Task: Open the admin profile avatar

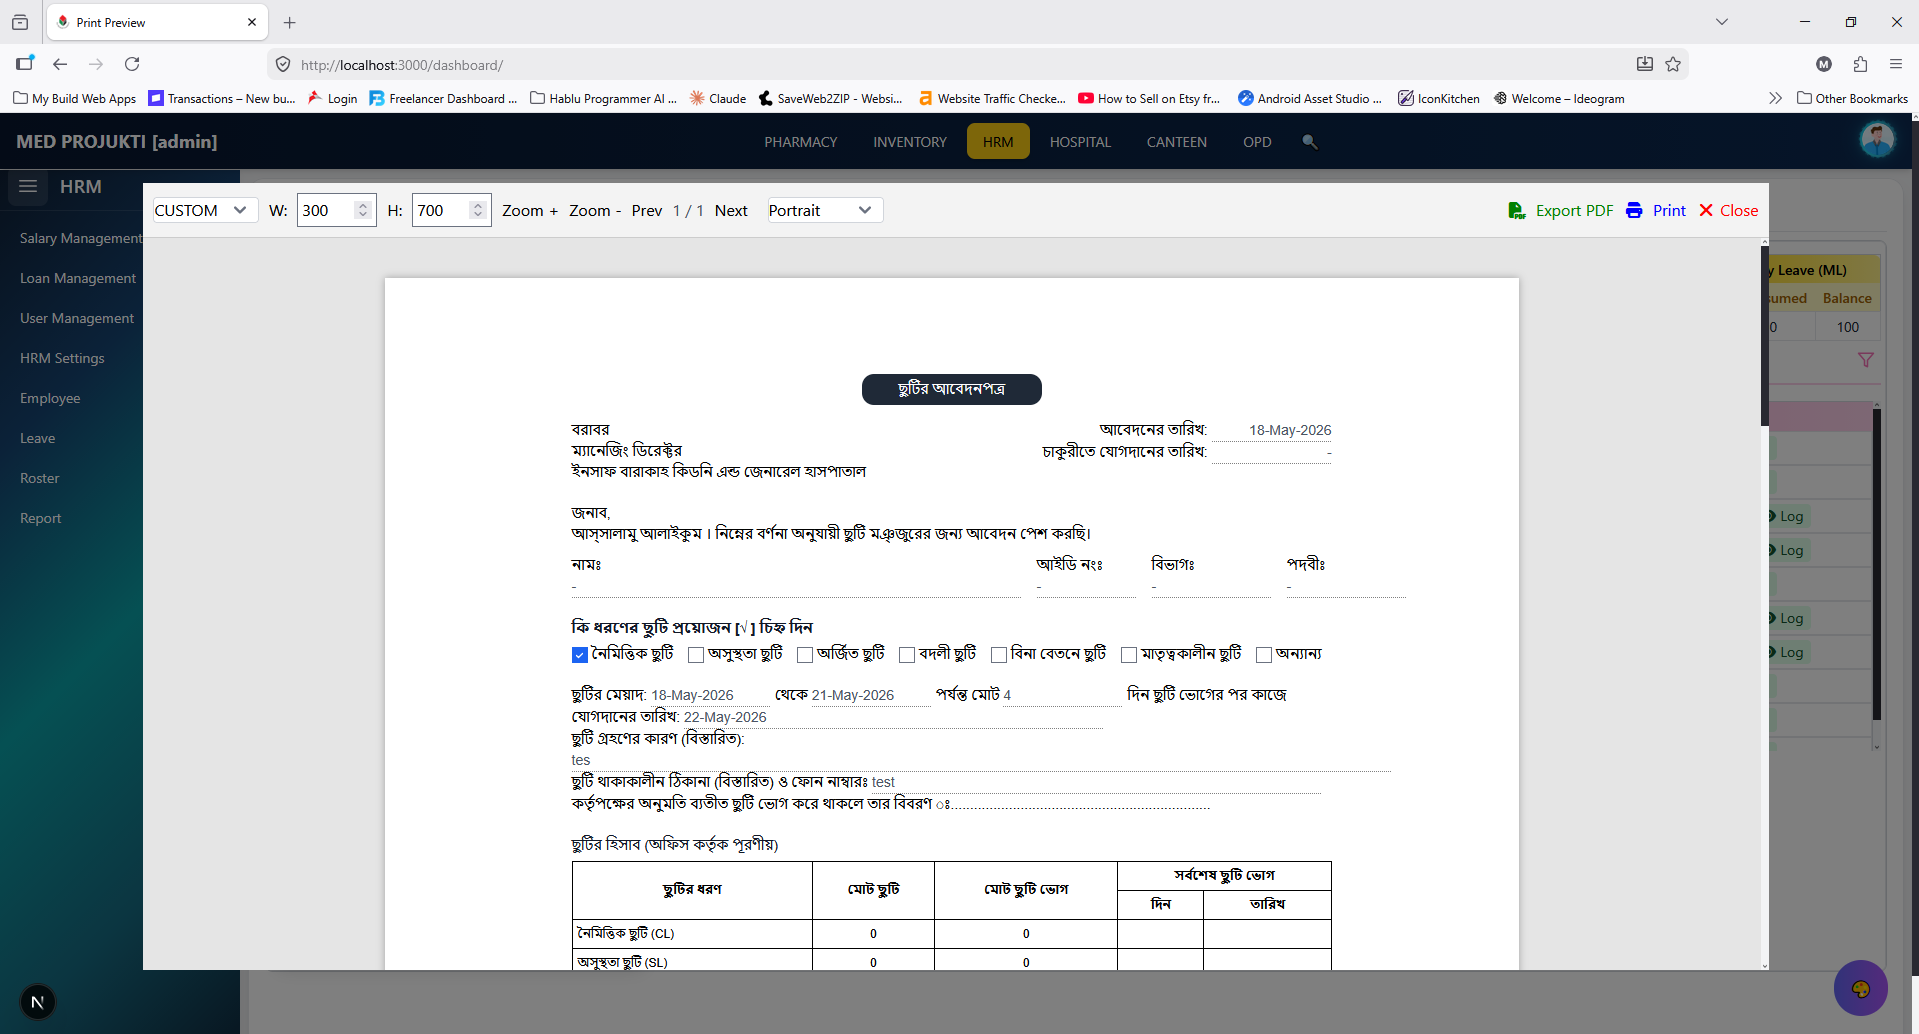Action: pyautogui.click(x=1877, y=140)
